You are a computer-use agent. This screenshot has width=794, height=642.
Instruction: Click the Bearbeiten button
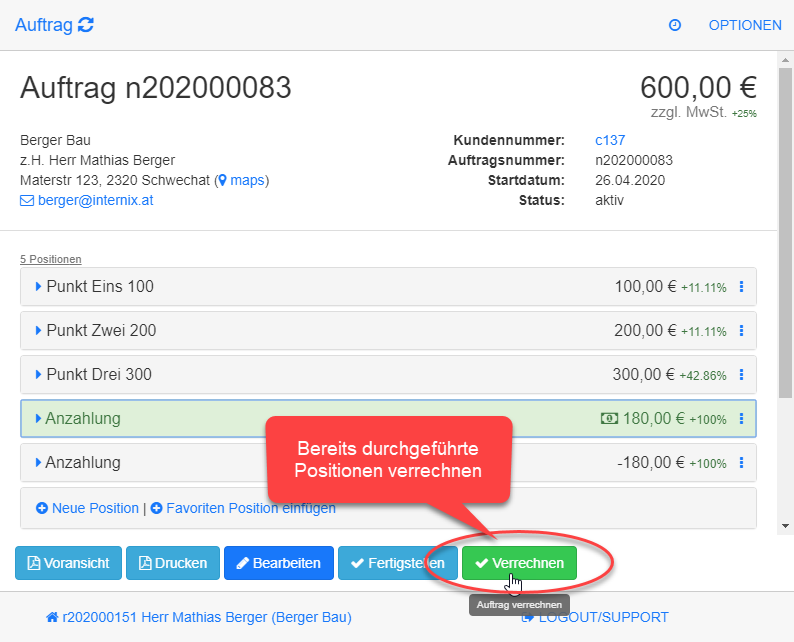(279, 563)
